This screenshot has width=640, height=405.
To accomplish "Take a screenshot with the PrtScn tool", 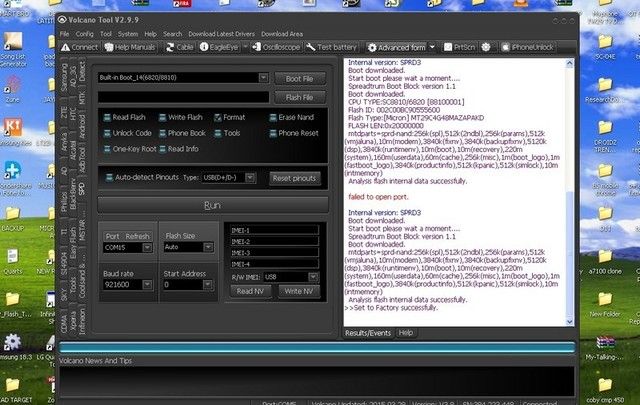I will pyautogui.click(x=459, y=47).
